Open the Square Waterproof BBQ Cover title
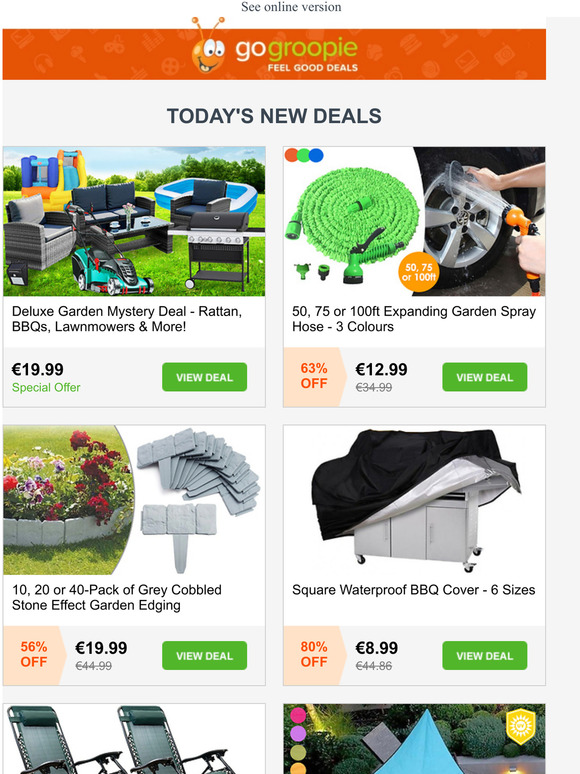The image size is (580, 774). tap(414, 590)
